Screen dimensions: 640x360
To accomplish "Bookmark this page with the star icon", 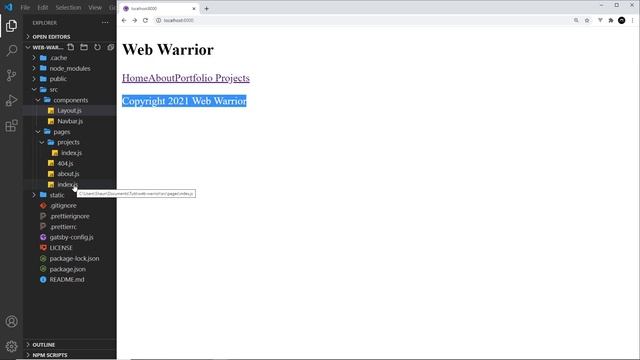I will click(587, 20).
